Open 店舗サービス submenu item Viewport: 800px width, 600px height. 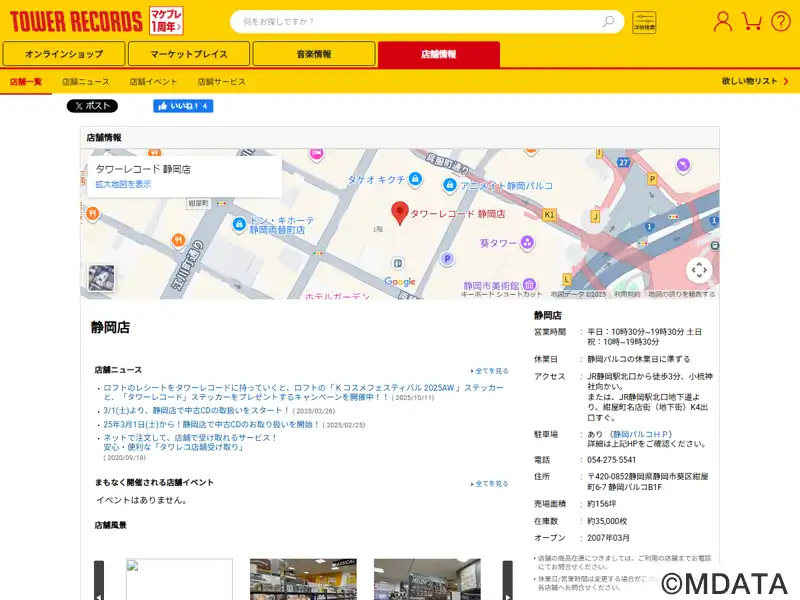pos(221,82)
